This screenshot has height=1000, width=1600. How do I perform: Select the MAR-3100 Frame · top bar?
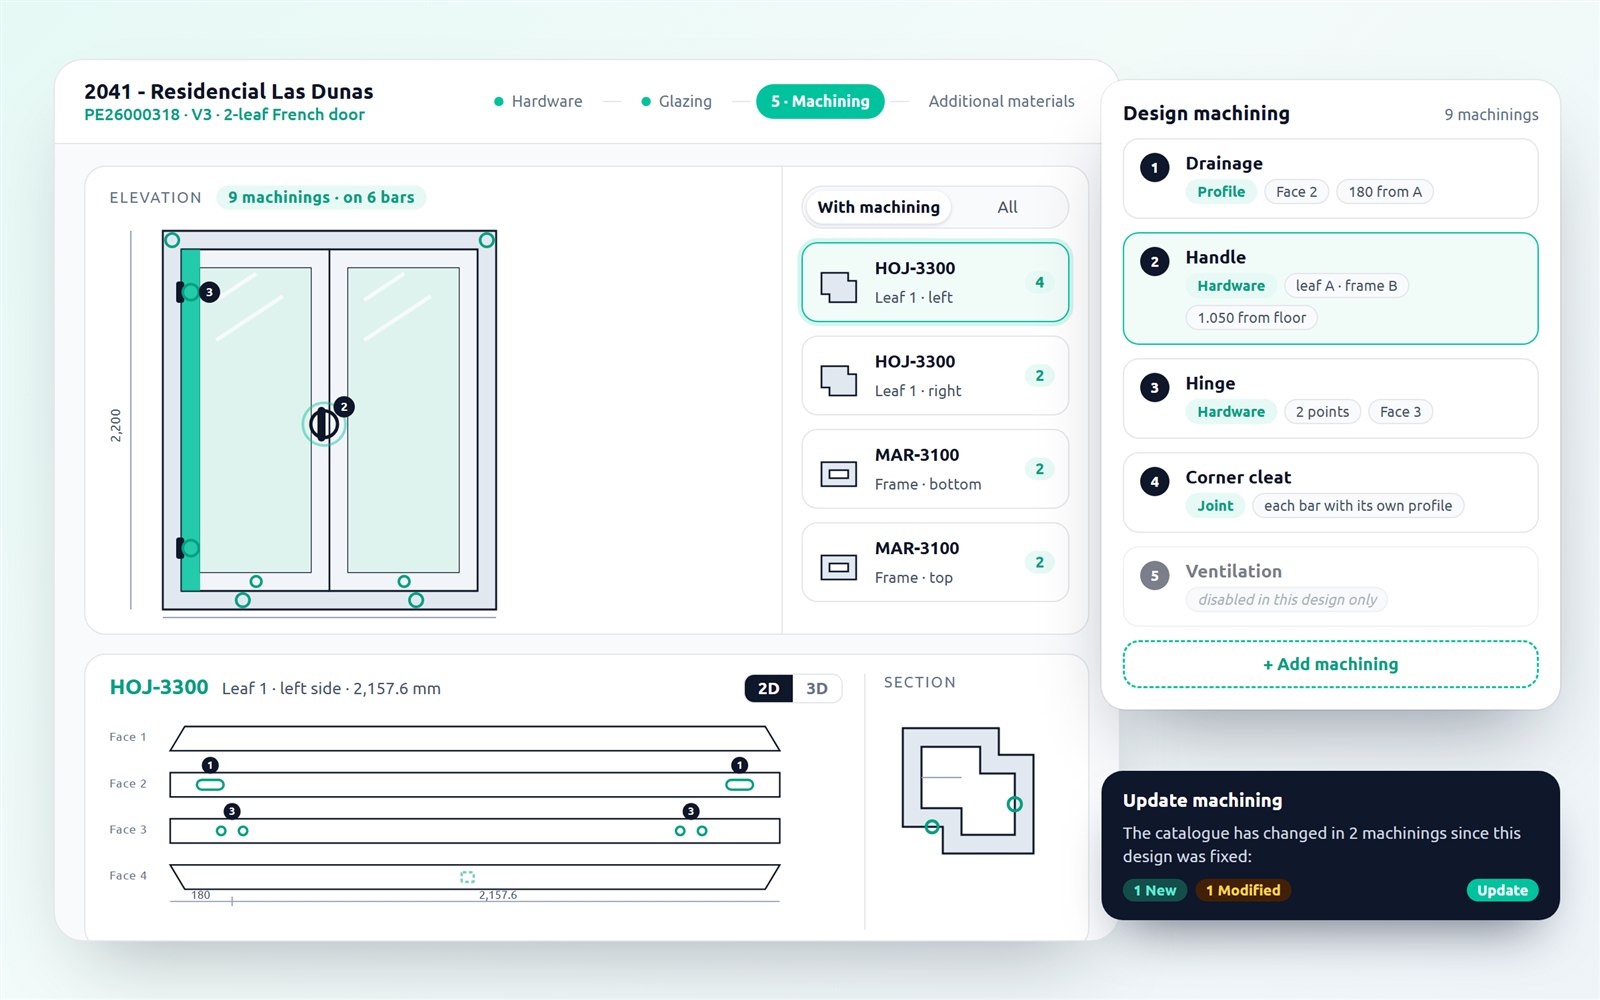click(935, 563)
